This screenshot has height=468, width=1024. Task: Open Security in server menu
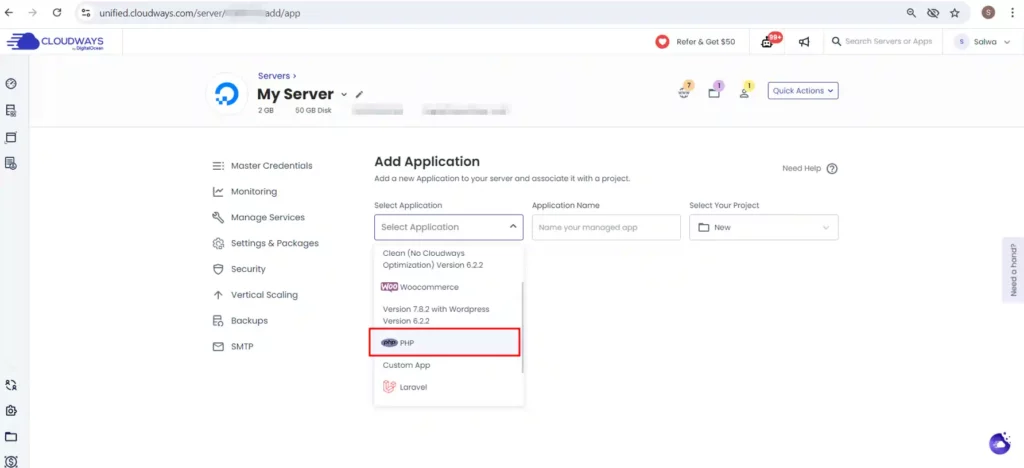(x=239, y=269)
